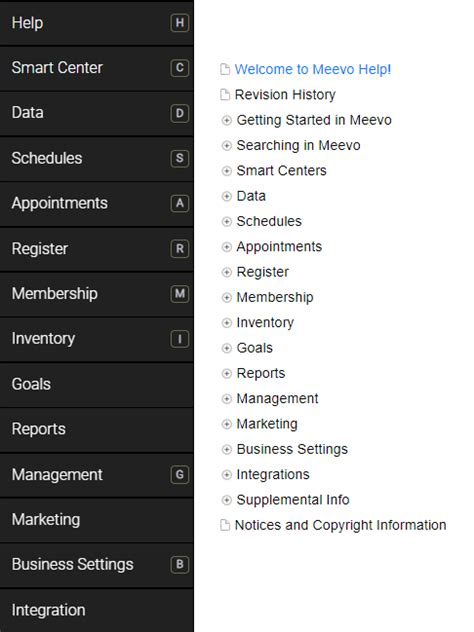Screen dimensions: 474x632
Task: Click the page icon beside Notices and Copyright Information
Action: click(225, 525)
